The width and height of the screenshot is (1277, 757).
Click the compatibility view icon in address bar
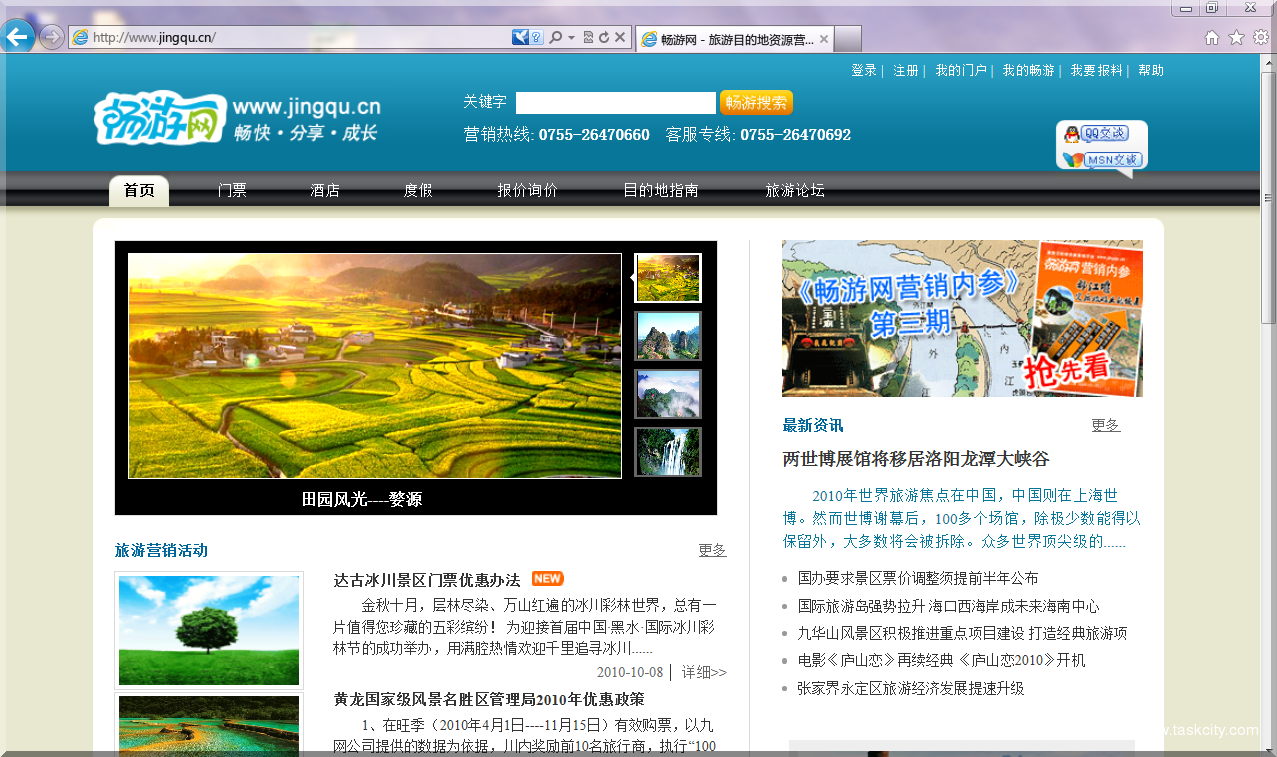pos(588,38)
